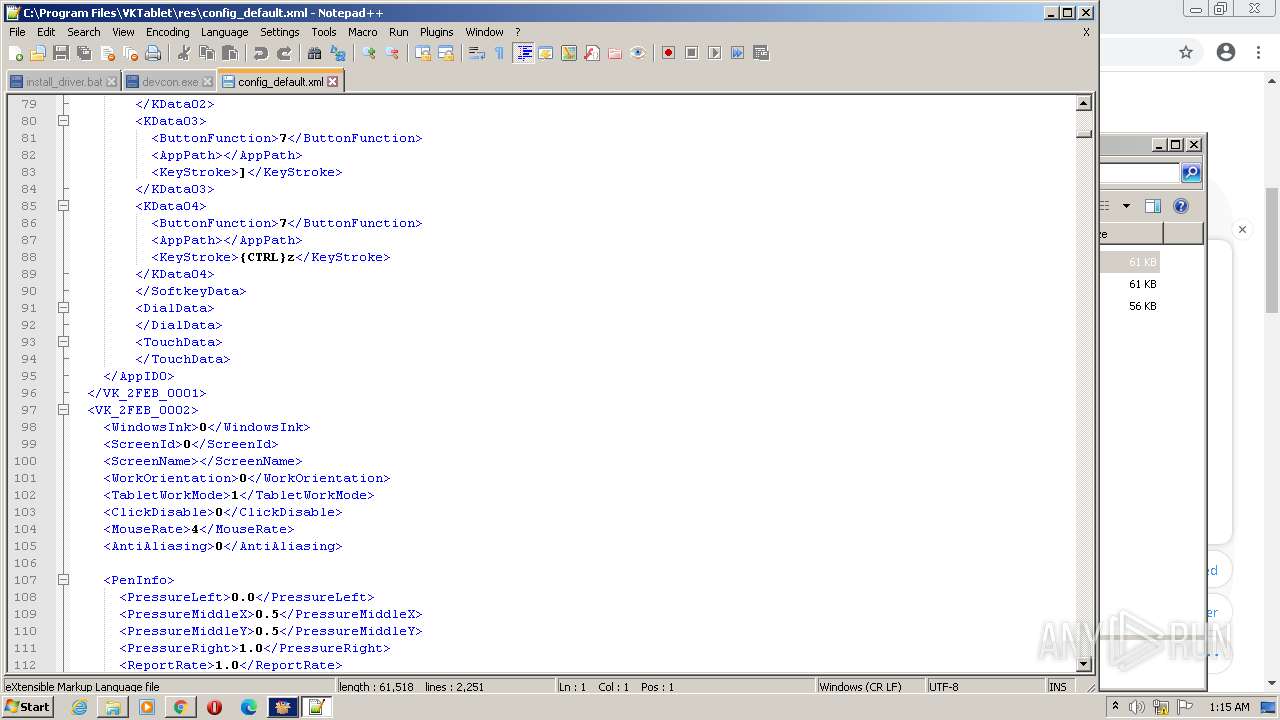Click the Redo arrow icon
The image size is (1280, 720).
pyautogui.click(x=284, y=53)
